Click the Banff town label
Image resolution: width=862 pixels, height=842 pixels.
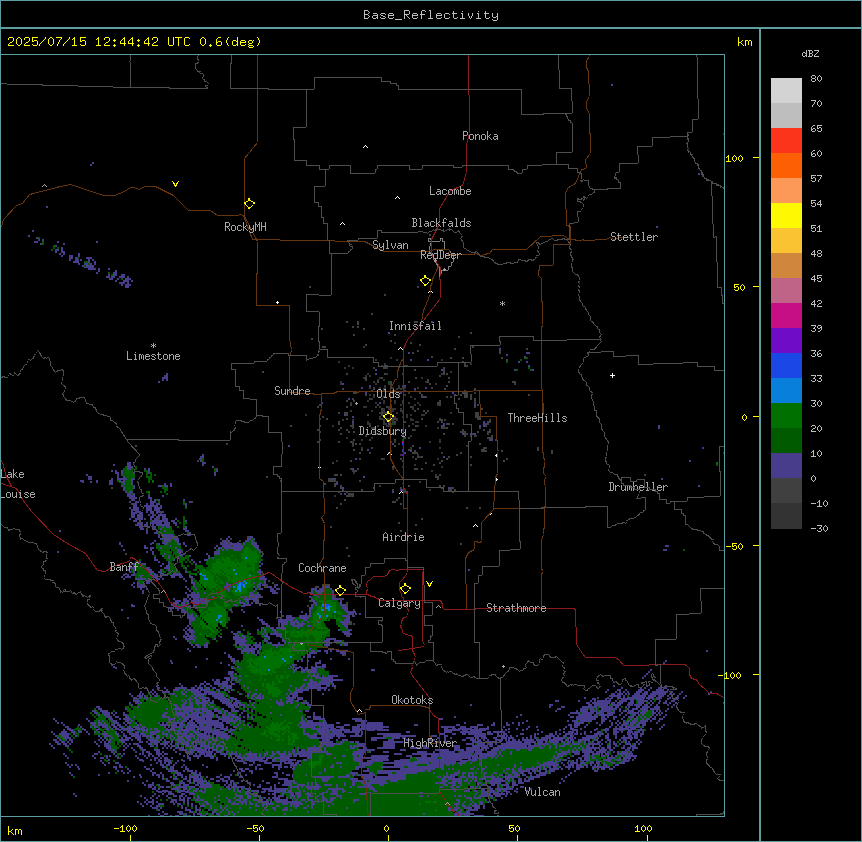[123, 567]
